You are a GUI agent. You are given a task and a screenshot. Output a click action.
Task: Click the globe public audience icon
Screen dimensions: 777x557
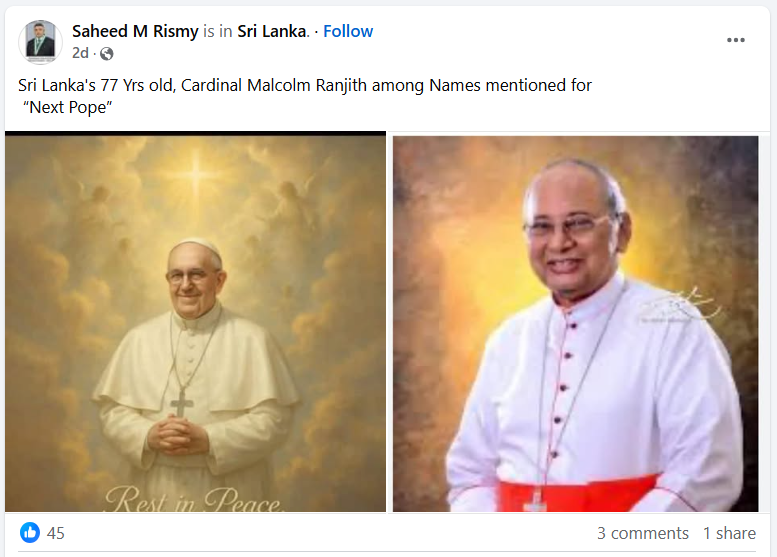tap(107, 54)
